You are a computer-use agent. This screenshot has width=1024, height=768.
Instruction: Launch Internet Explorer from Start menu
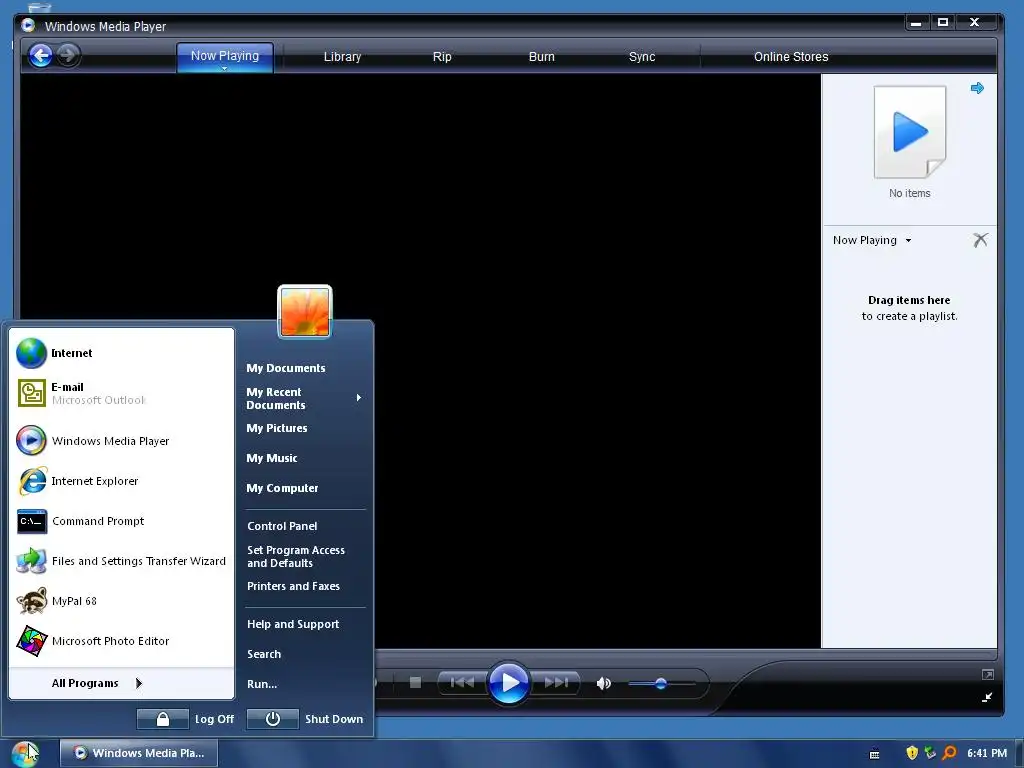122,481
